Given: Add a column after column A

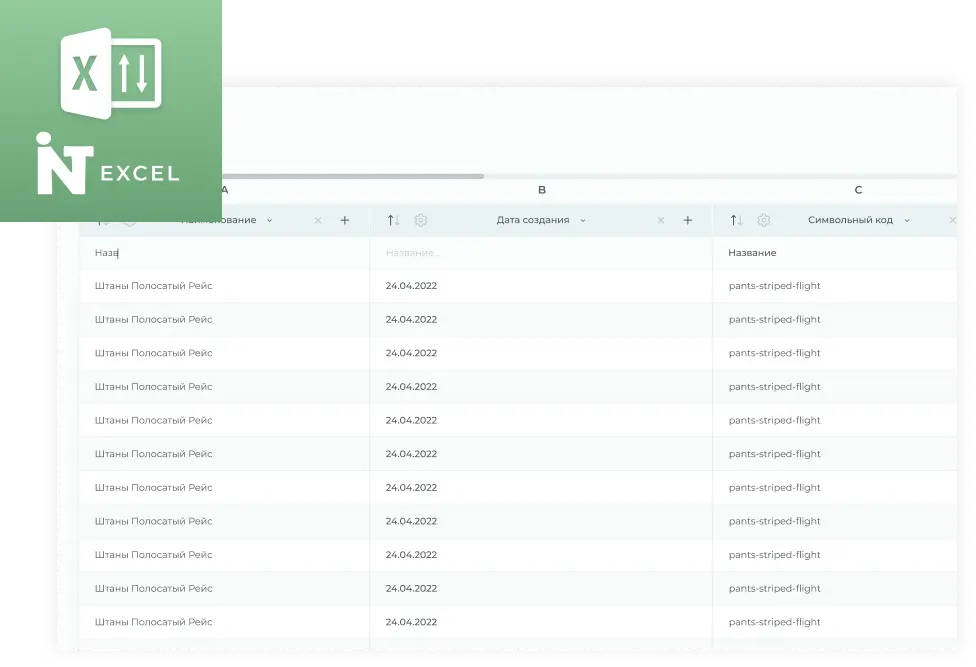Looking at the screenshot, I should click(x=345, y=220).
